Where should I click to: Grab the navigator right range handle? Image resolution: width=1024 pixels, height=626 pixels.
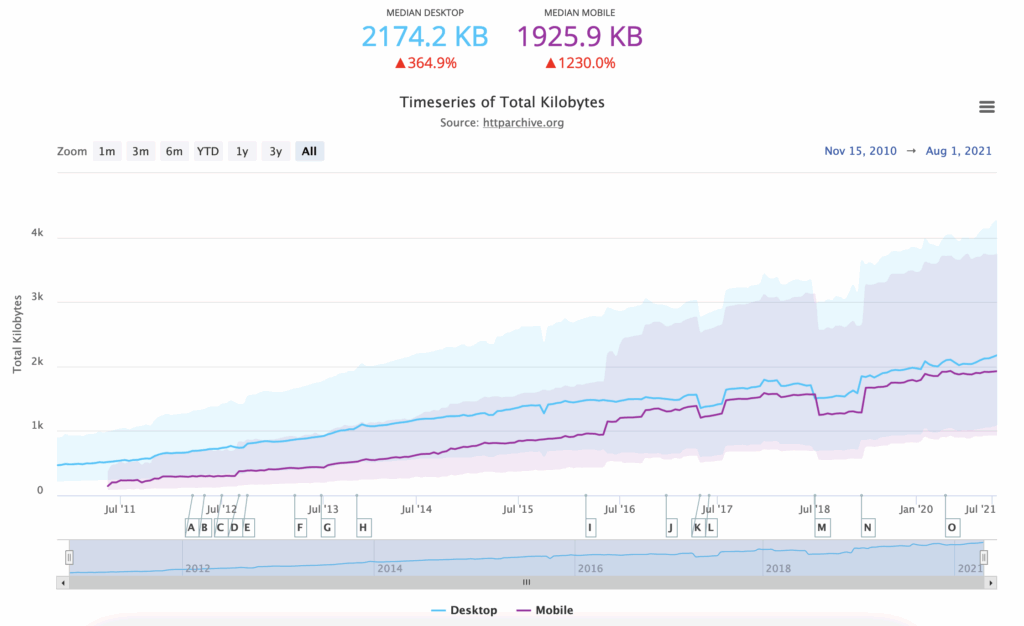[984, 557]
